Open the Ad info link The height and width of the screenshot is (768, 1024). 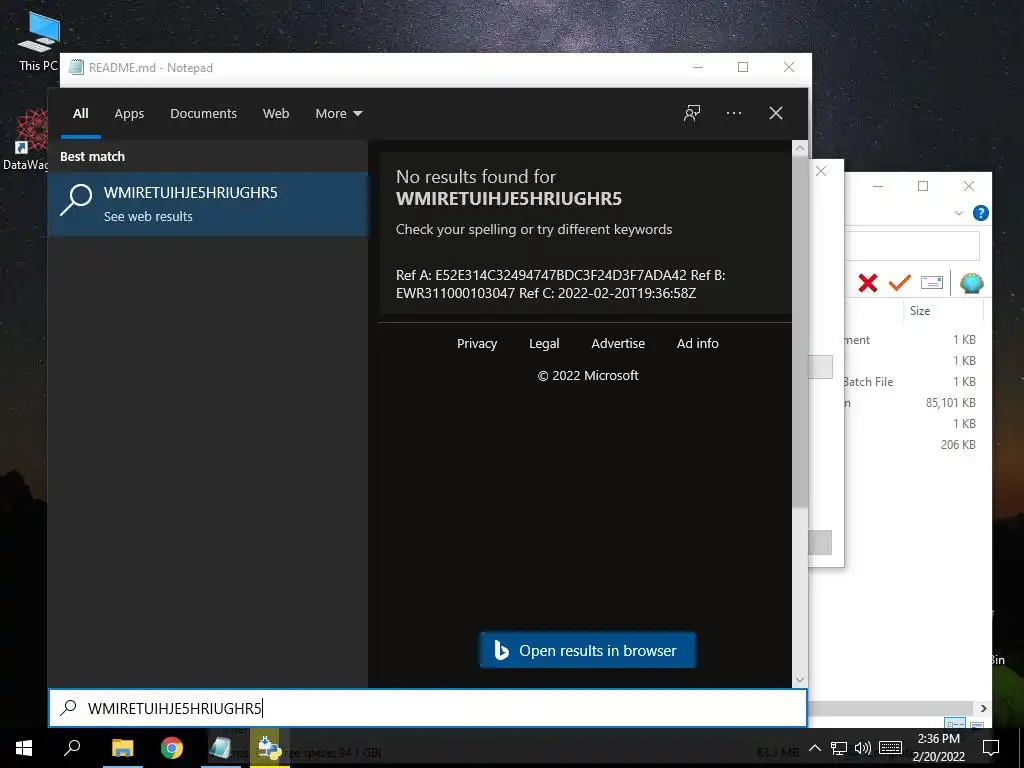(697, 344)
